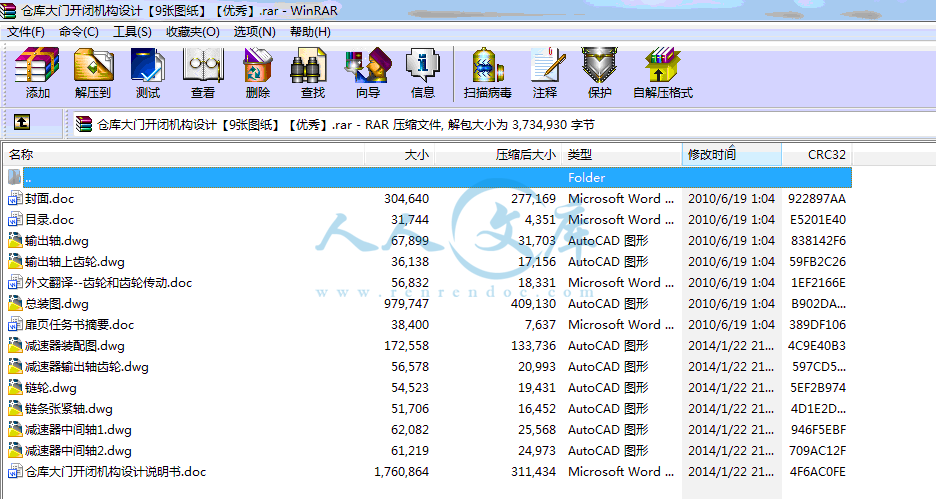
Task: Show archive 信息 (Info)
Action: (x=423, y=73)
